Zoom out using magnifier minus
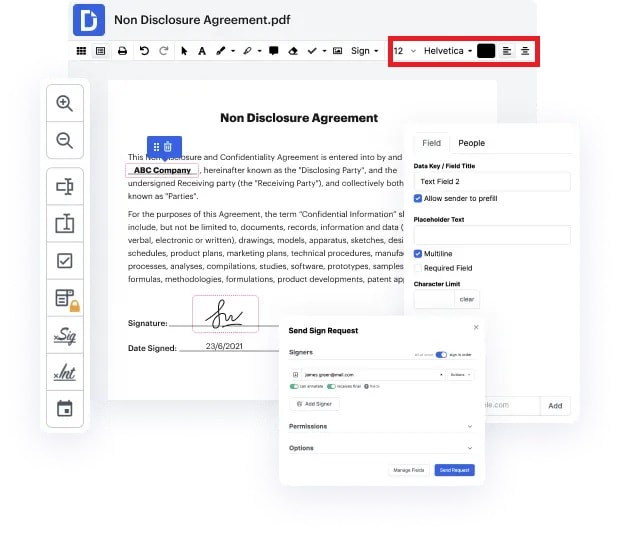620x534 pixels. (x=64, y=140)
